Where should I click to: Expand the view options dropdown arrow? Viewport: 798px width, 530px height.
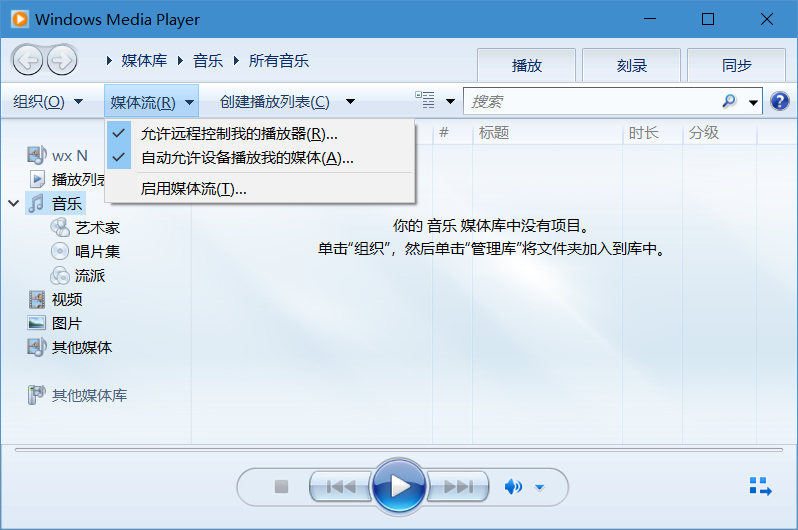click(450, 101)
